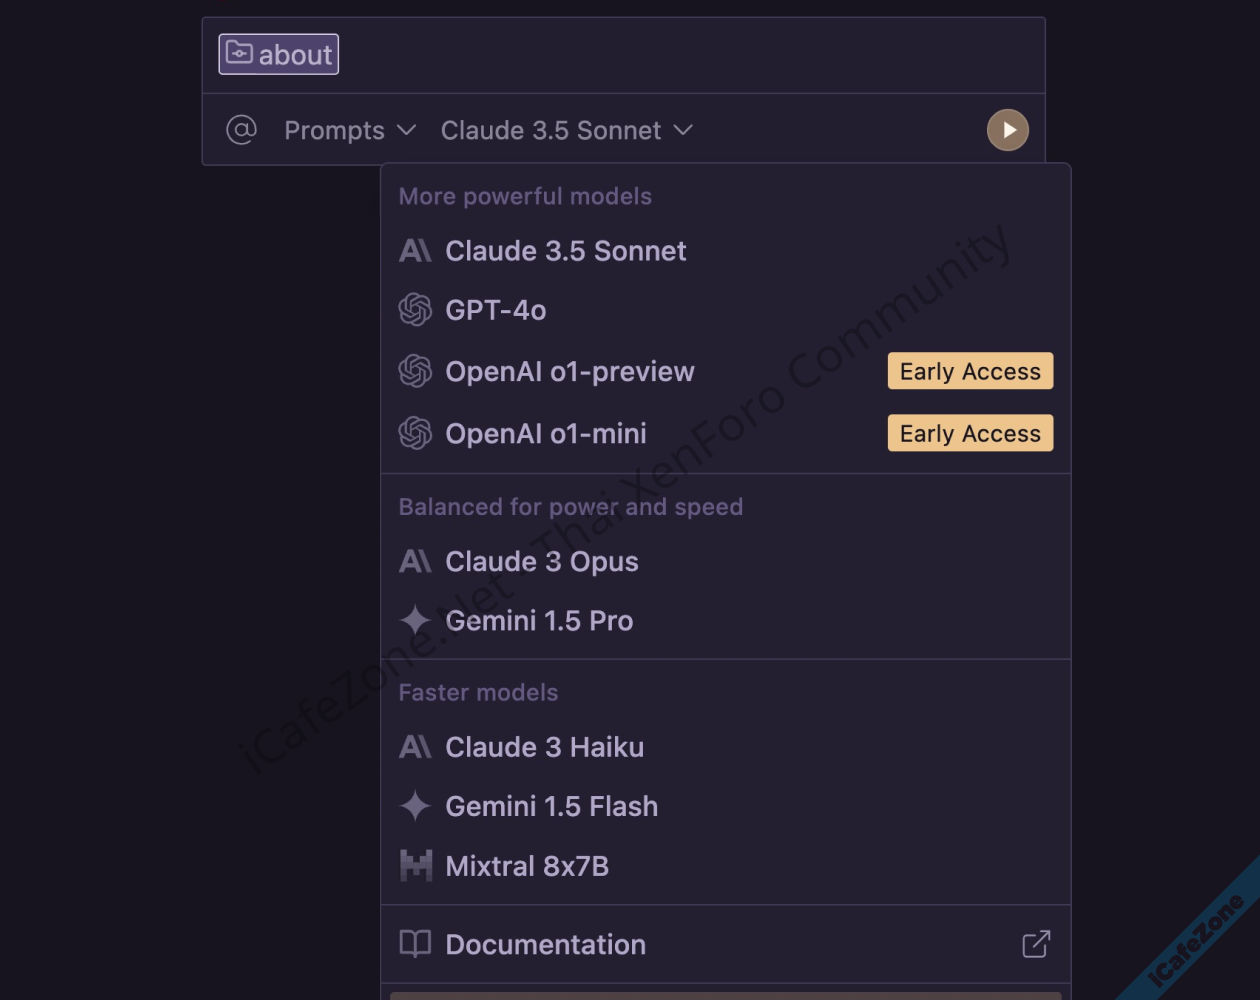Select Gemini 1.5 Flash model

551,806
